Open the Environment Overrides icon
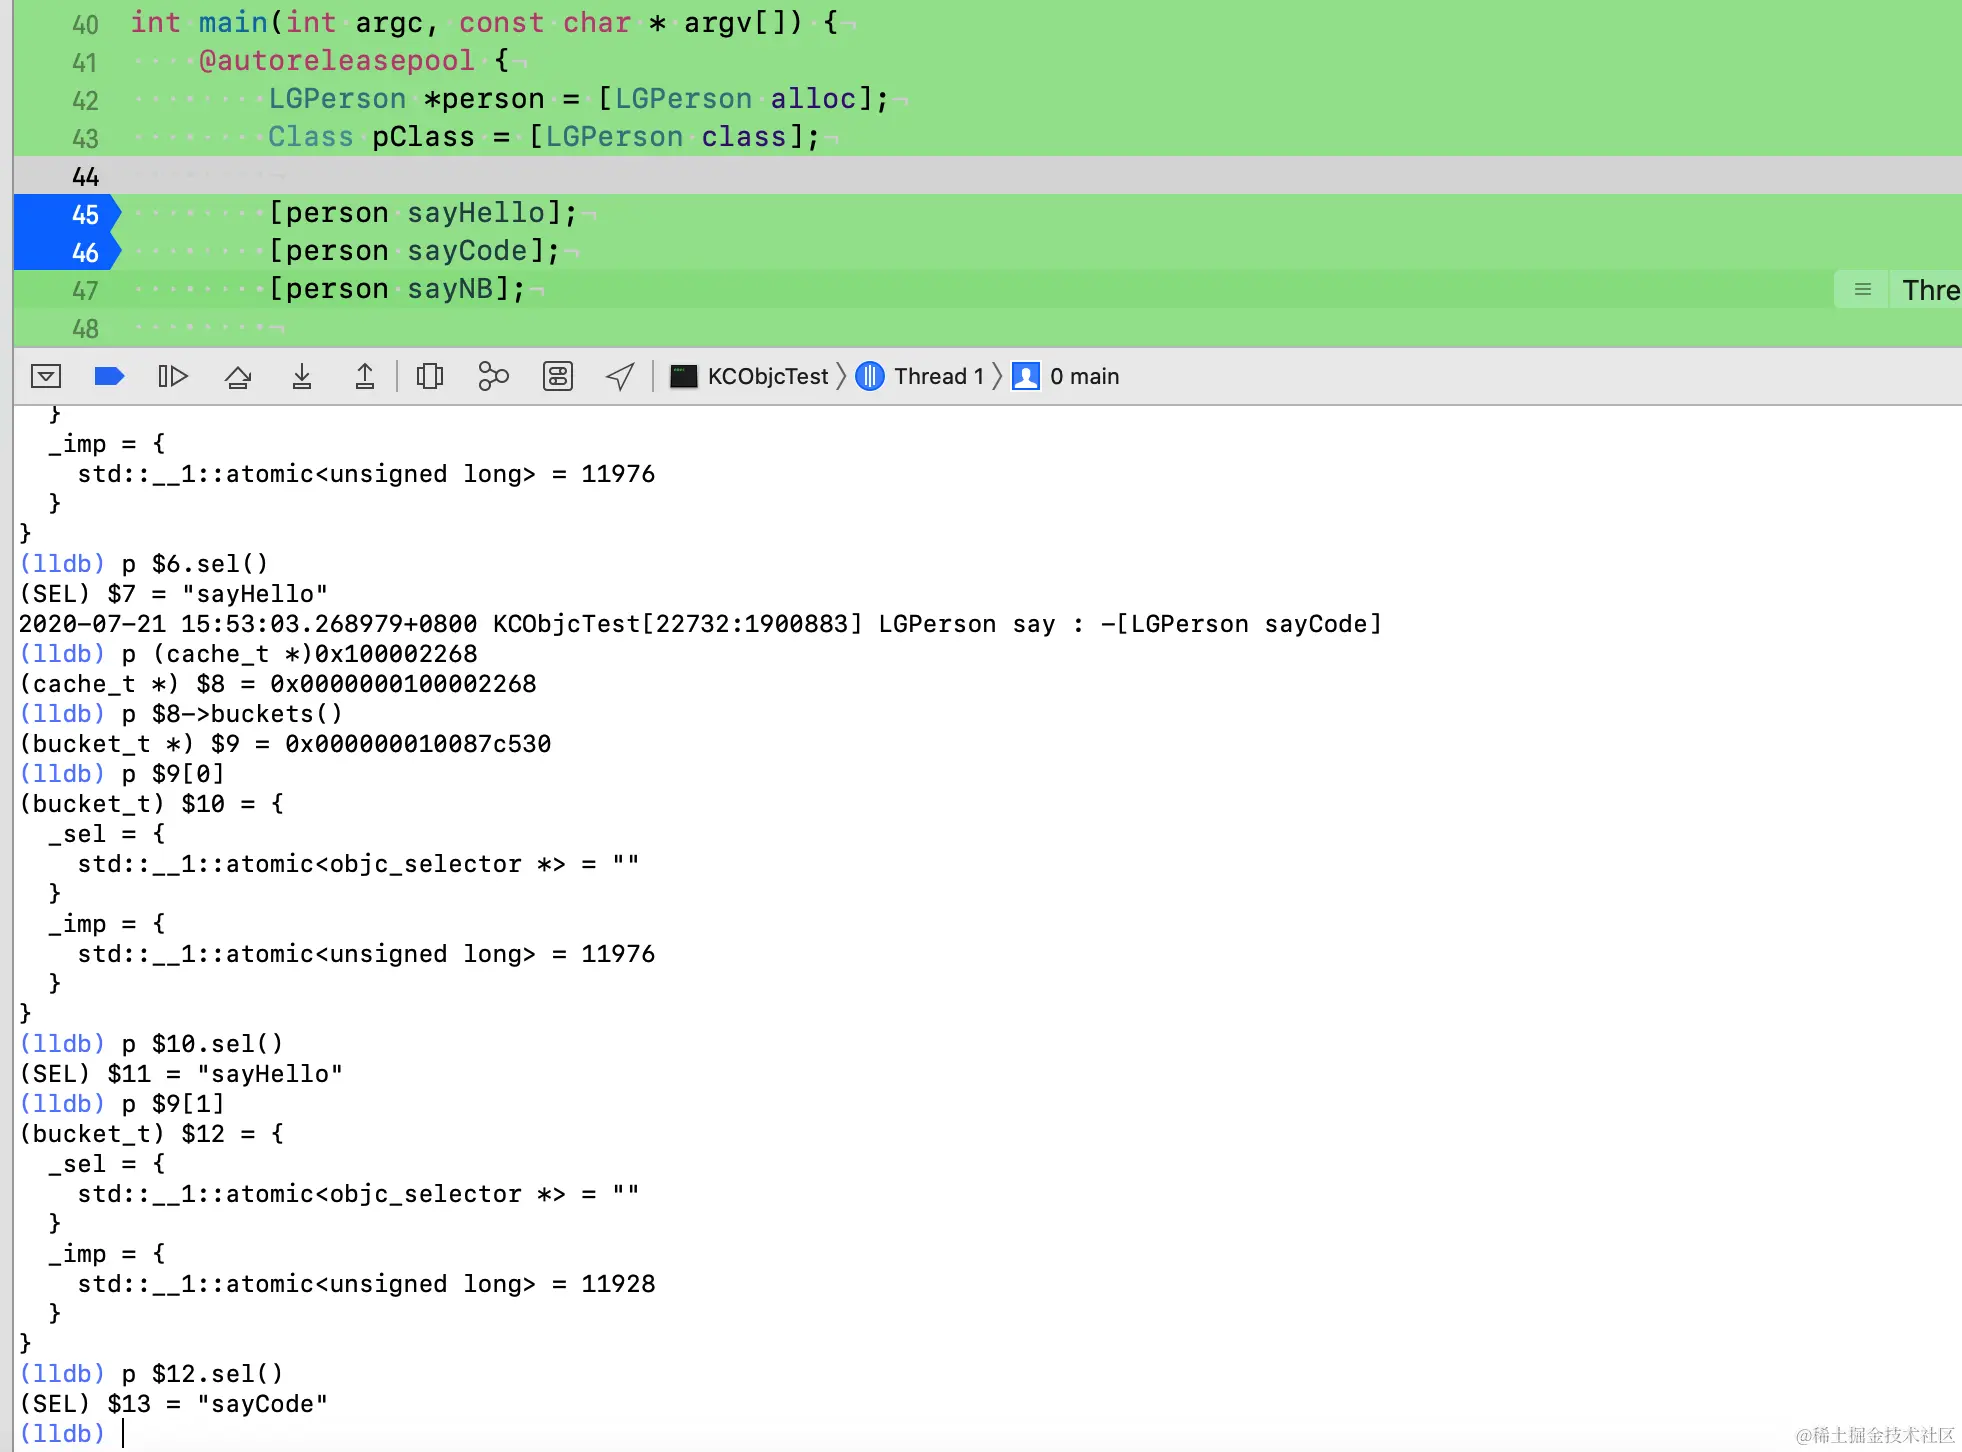This screenshot has width=1962, height=1452. [x=558, y=376]
